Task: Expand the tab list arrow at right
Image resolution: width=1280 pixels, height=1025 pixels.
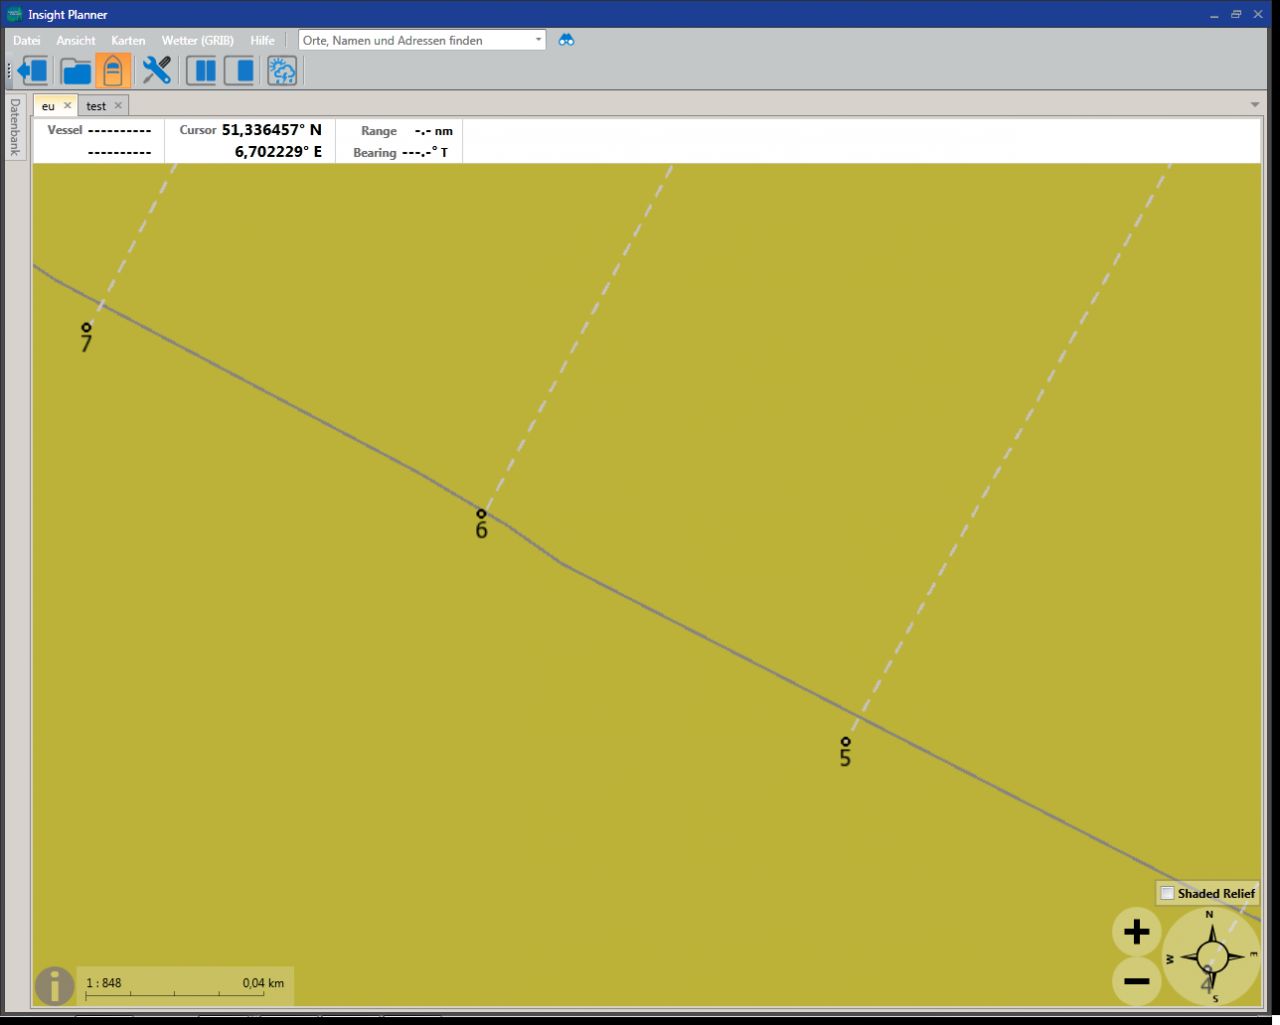Action: 1255,105
